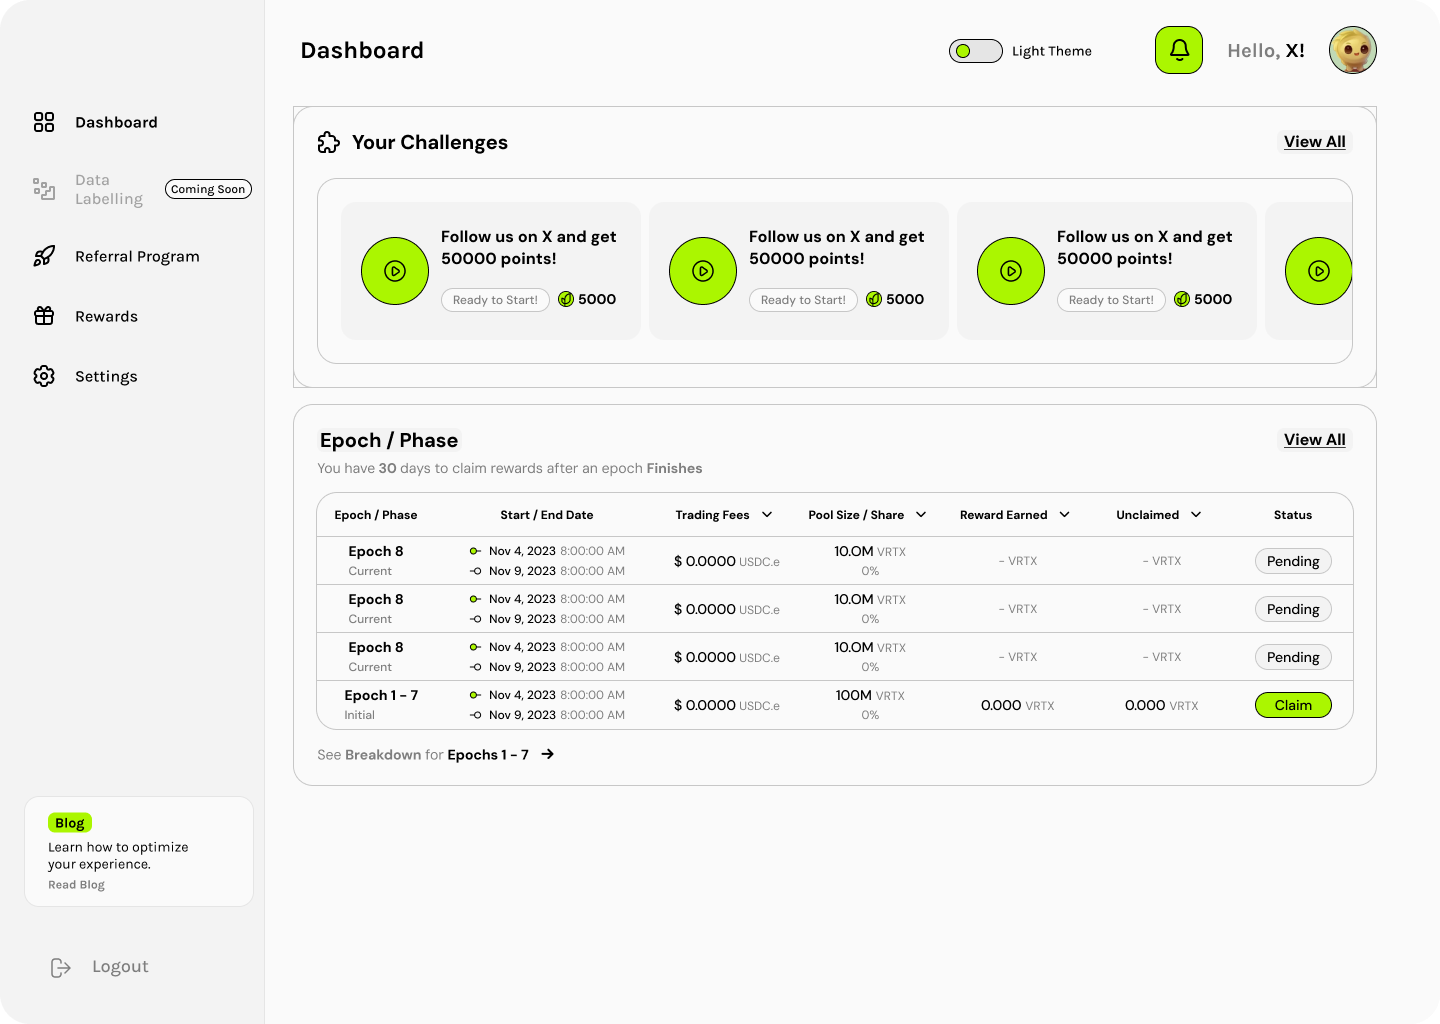1440x1024 pixels.
Task: Click the Dashboard grid icon in sidebar
Action: point(44,122)
